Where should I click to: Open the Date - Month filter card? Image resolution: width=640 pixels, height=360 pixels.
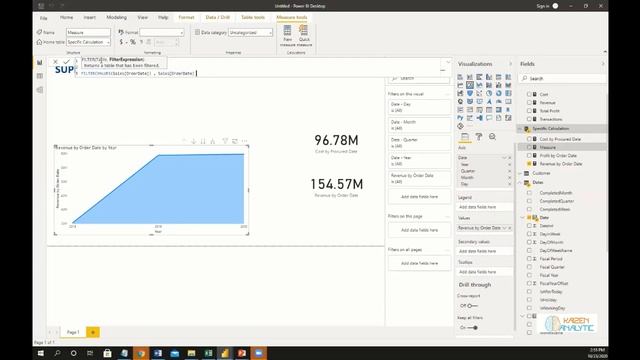pyautogui.click(x=419, y=125)
